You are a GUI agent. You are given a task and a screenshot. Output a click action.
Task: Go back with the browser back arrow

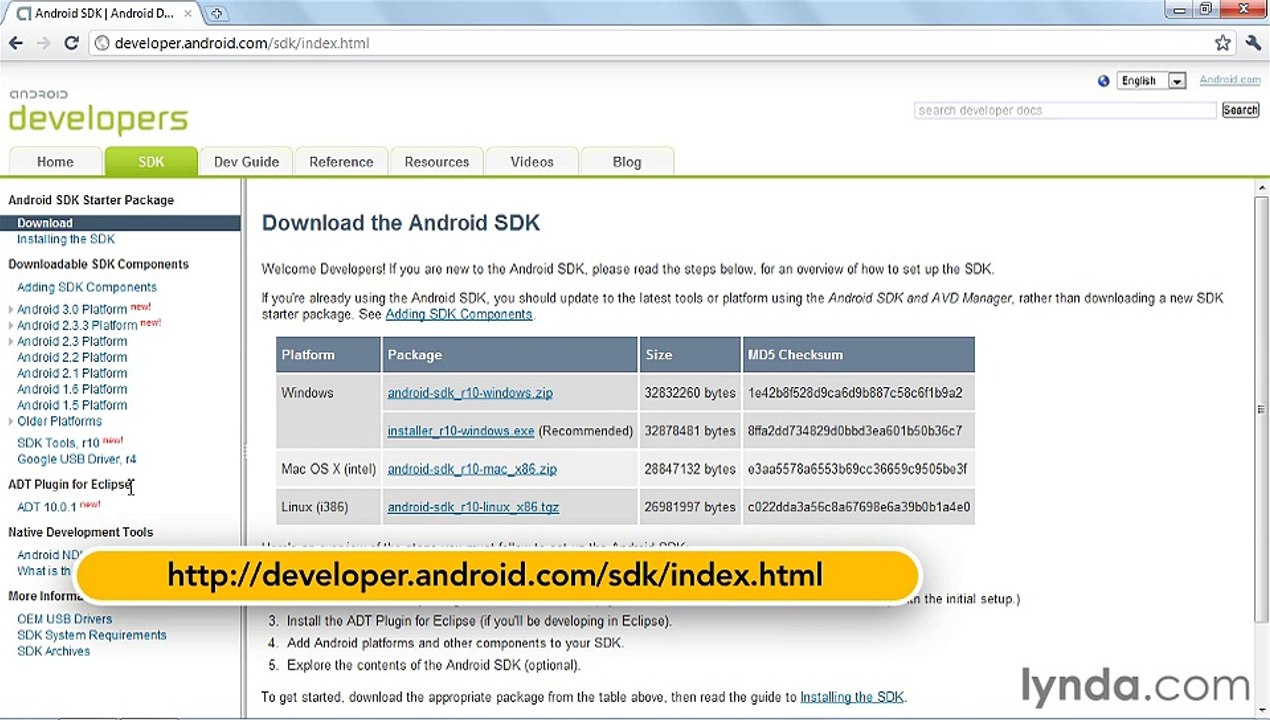click(16, 43)
